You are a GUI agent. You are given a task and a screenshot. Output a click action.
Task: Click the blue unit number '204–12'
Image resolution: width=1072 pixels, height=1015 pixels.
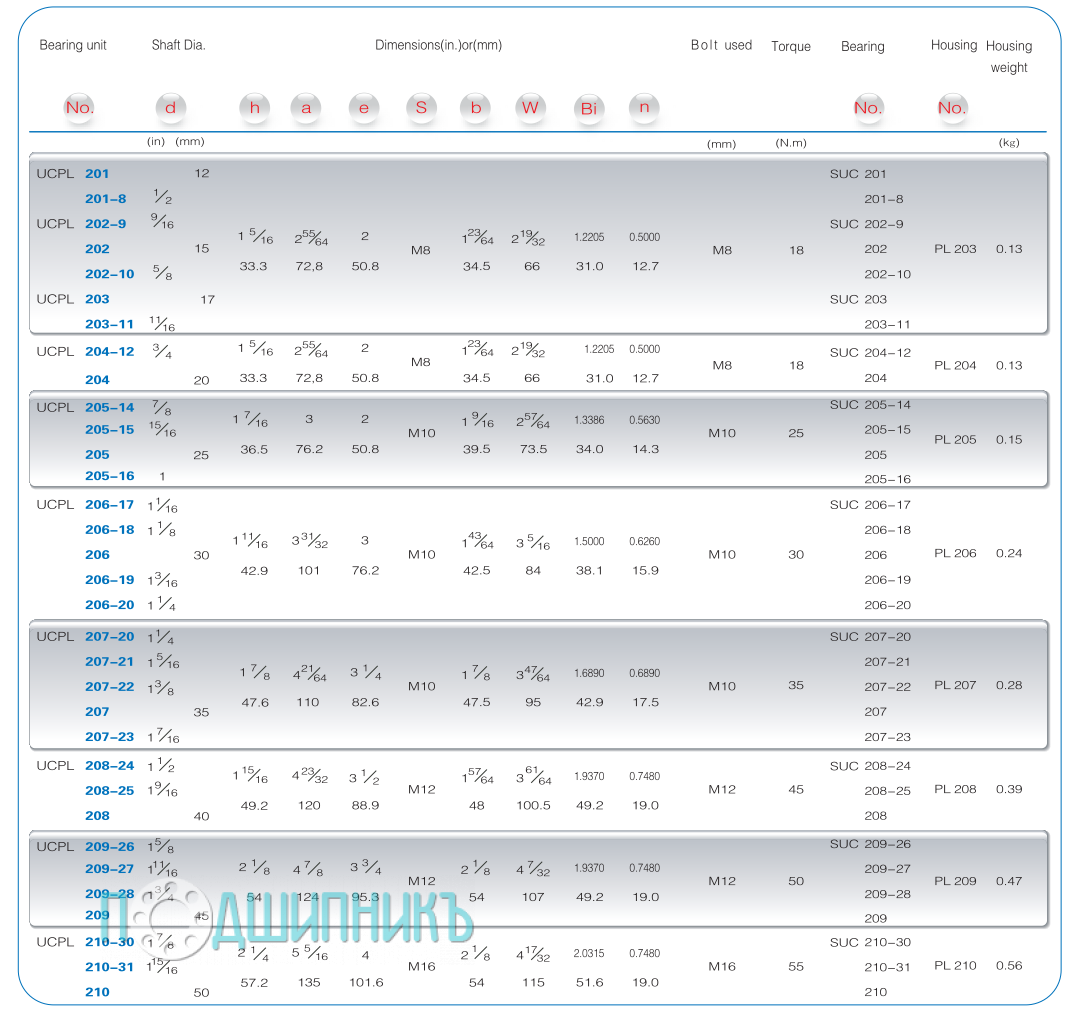click(110, 351)
